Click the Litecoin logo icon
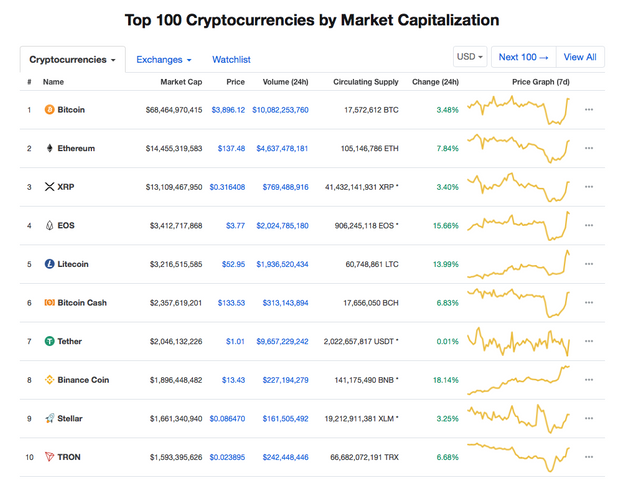Image resolution: width=623 pixels, height=480 pixels. (50, 264)
